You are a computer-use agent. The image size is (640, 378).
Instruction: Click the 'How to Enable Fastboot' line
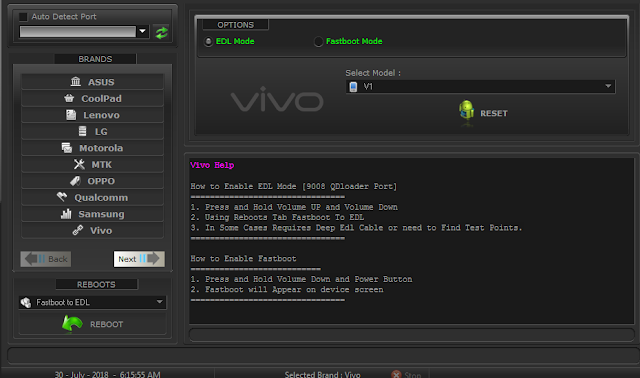point(243,259)
